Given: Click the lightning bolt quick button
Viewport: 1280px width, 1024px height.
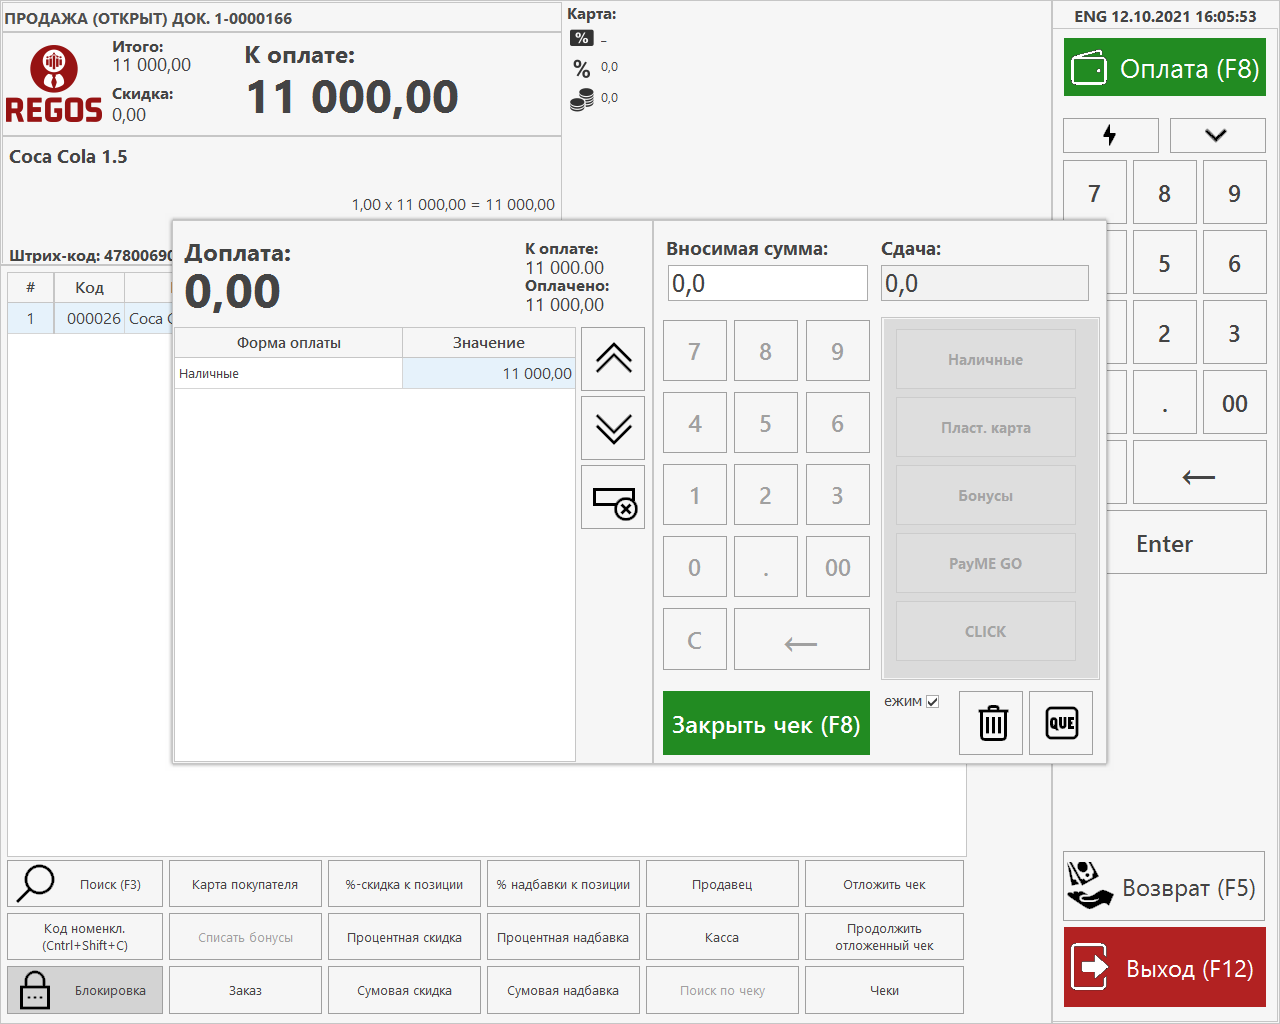Looking at the screenshot, I should [x=1110, y=135].
